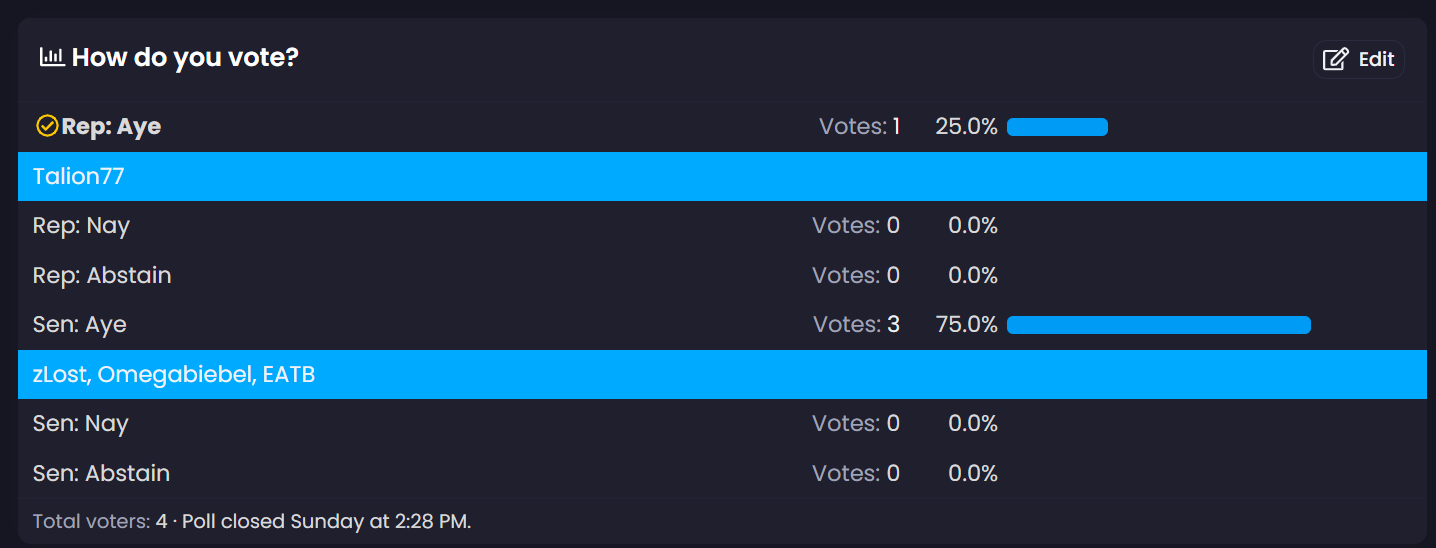Select the Sen: Aye option
The height and width of the screenshot is (548, 1436).
click(x=80, y=325)
